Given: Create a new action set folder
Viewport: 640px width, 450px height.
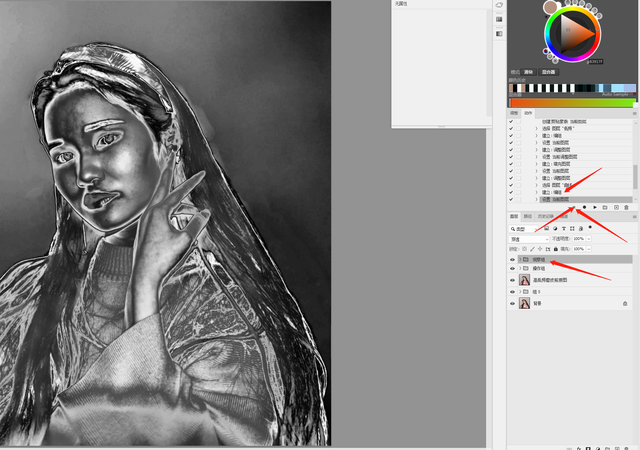Looking at the screenshot, I should (605, 207).
